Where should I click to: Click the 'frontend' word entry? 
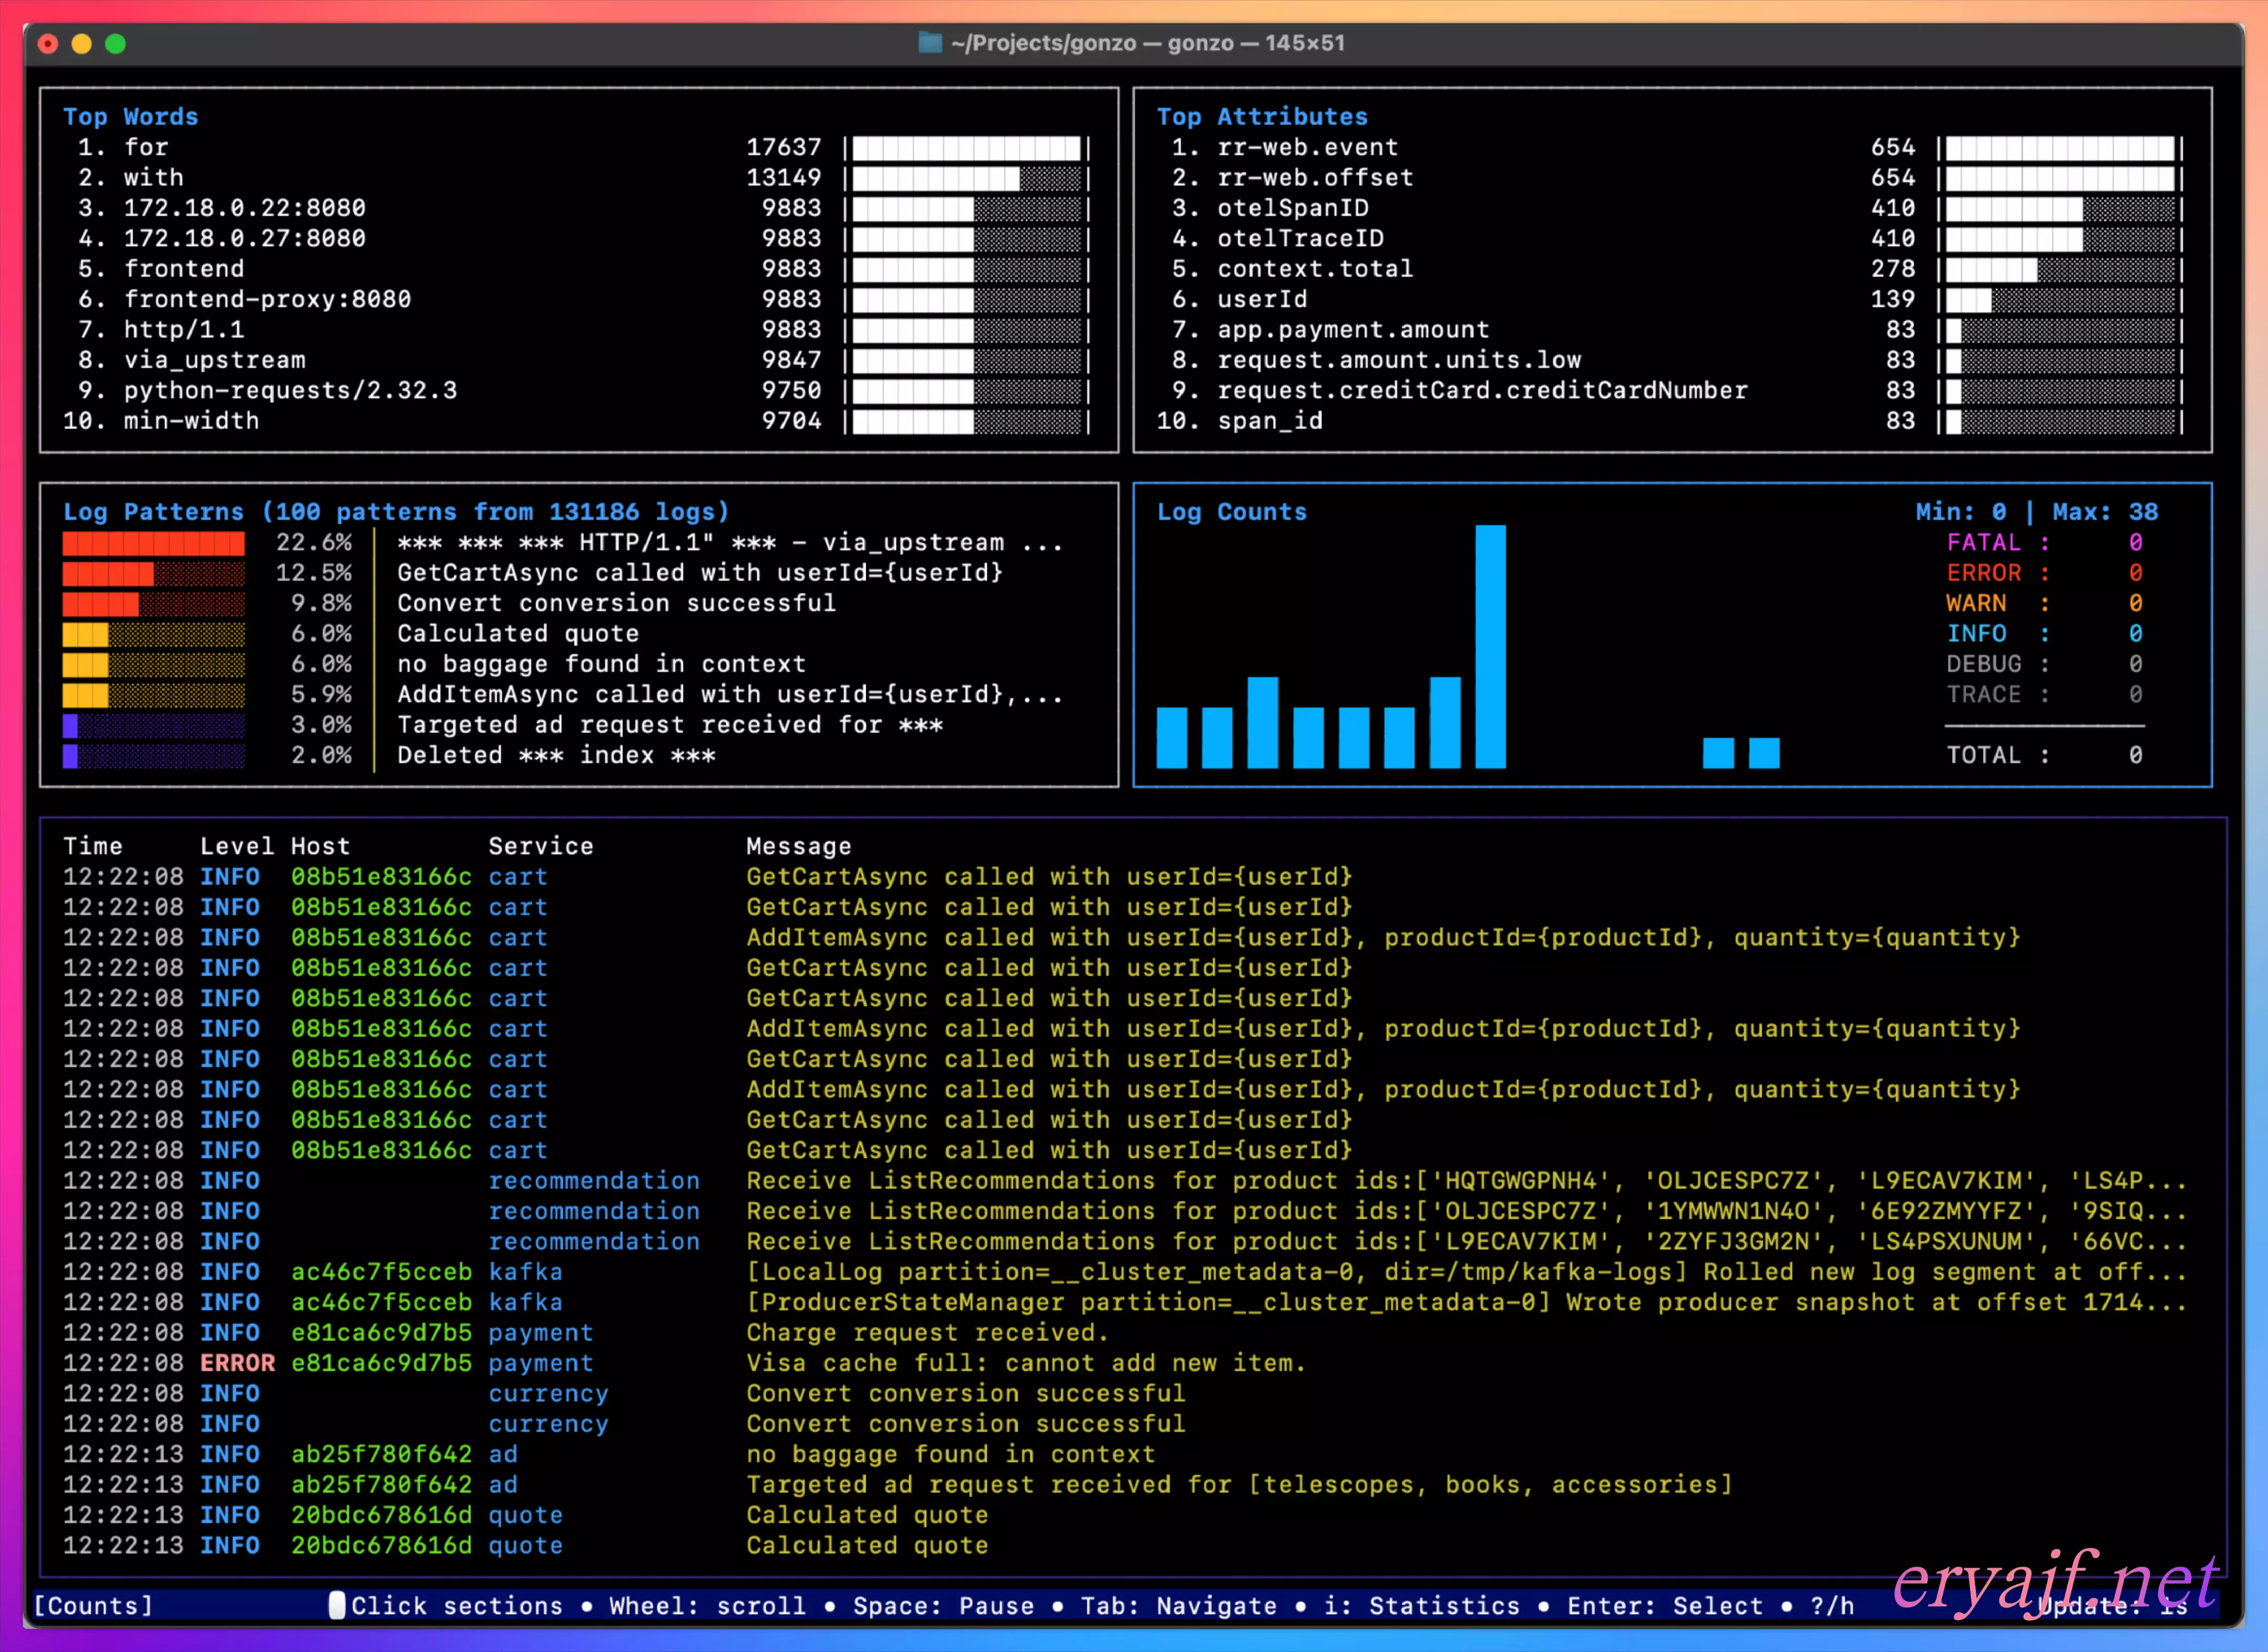[184, 269]
